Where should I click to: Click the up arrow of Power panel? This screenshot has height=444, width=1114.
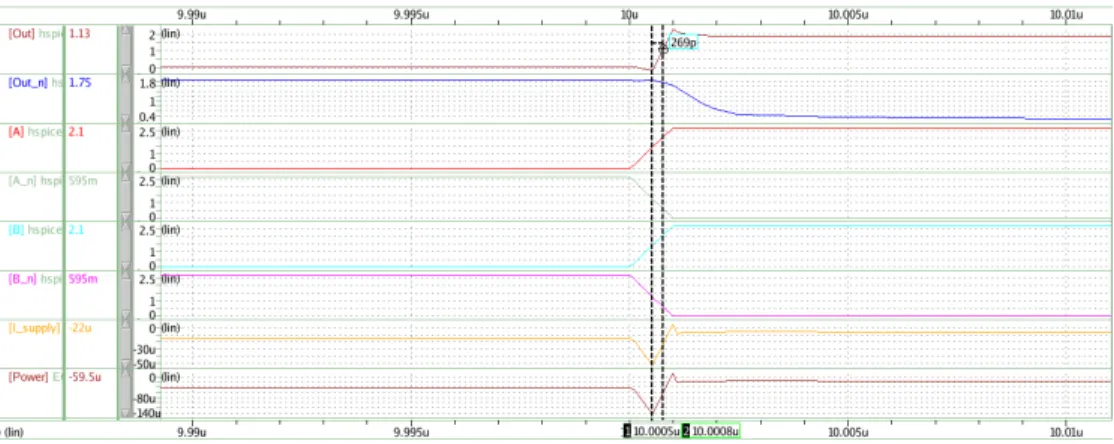(x=126, y=374)
